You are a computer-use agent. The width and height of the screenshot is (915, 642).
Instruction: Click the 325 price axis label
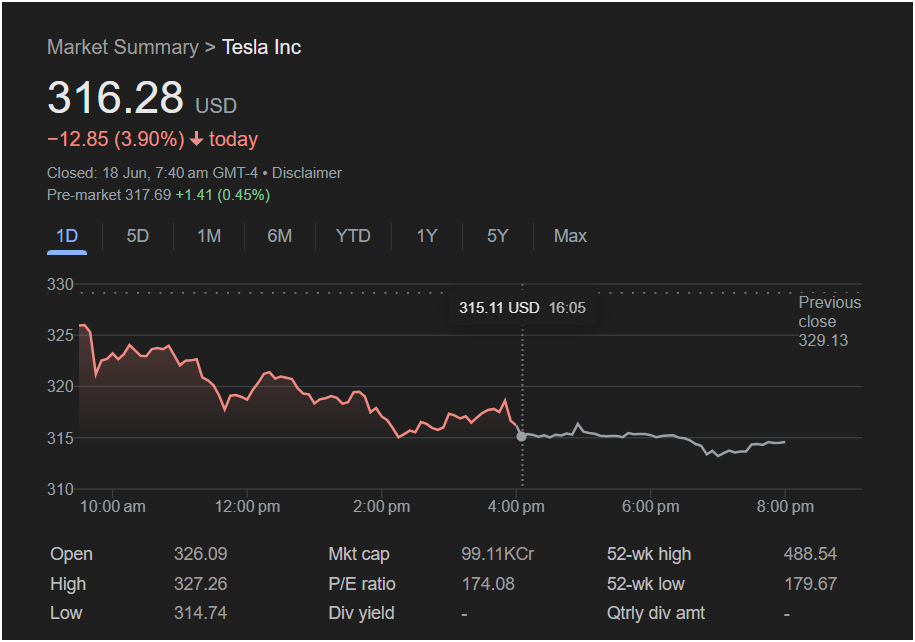point(60,336)
